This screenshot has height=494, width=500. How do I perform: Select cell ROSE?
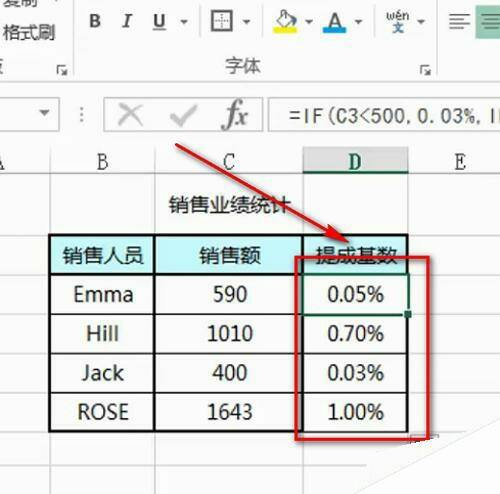[x=102, y=412]
